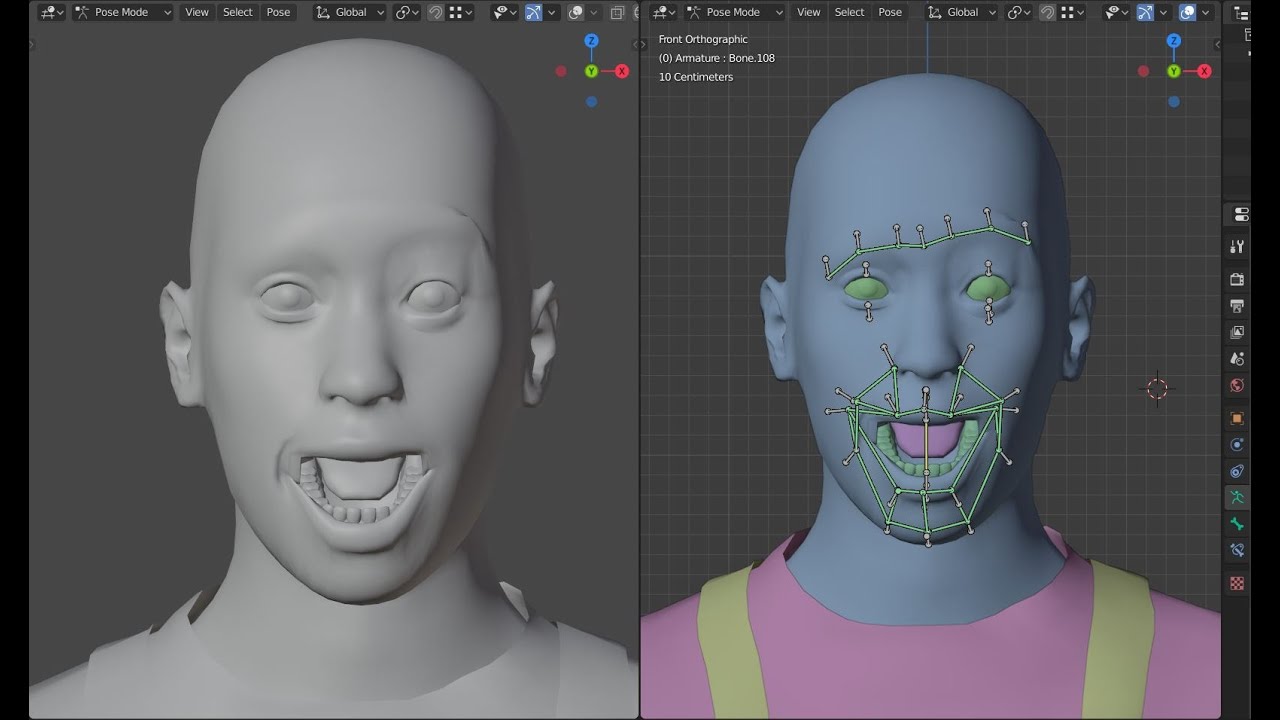
Task: Click negative Z axis dot in left viewport gizmo
Action: tap(591, 102)
